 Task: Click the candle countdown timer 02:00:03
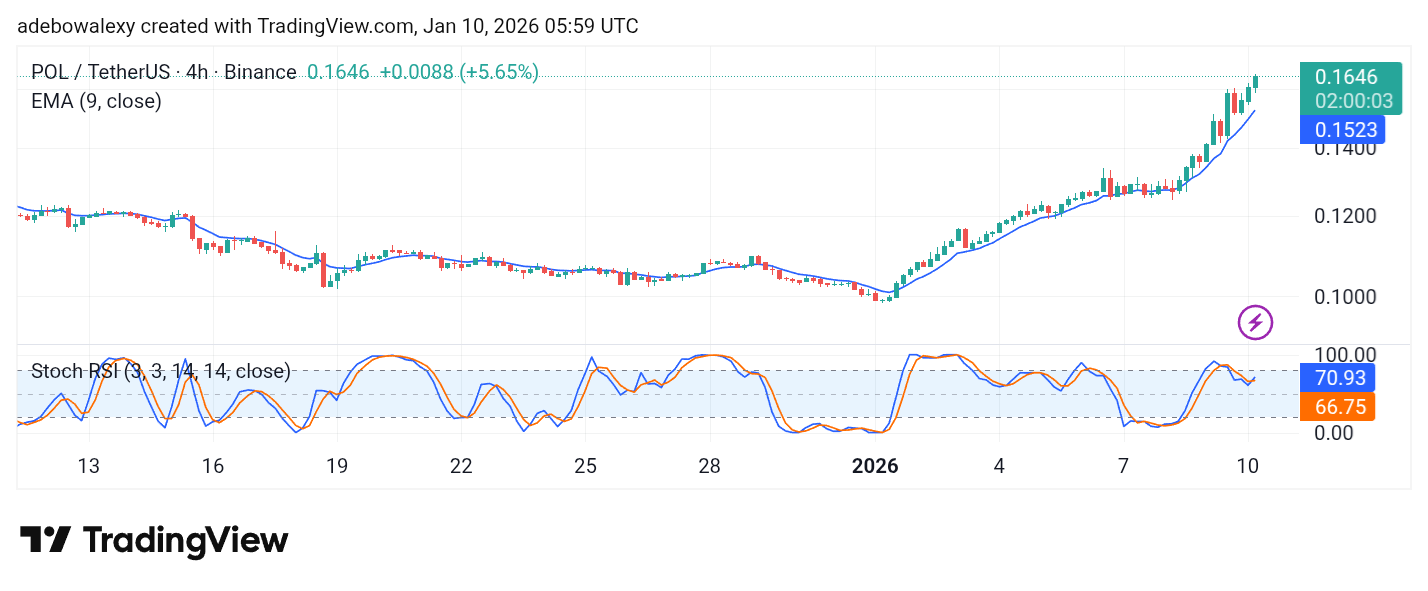(x=1354, y=101)
